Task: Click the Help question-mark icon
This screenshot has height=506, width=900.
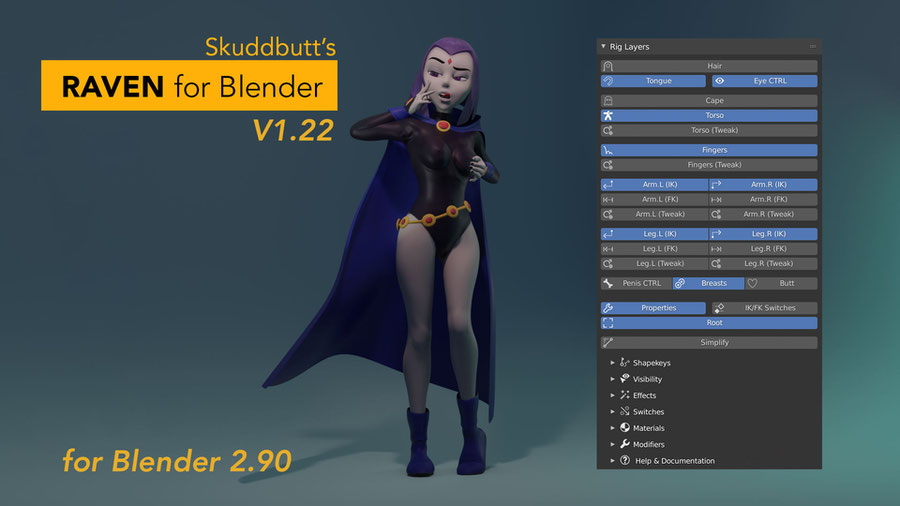Action: click(x=624, y=460)
